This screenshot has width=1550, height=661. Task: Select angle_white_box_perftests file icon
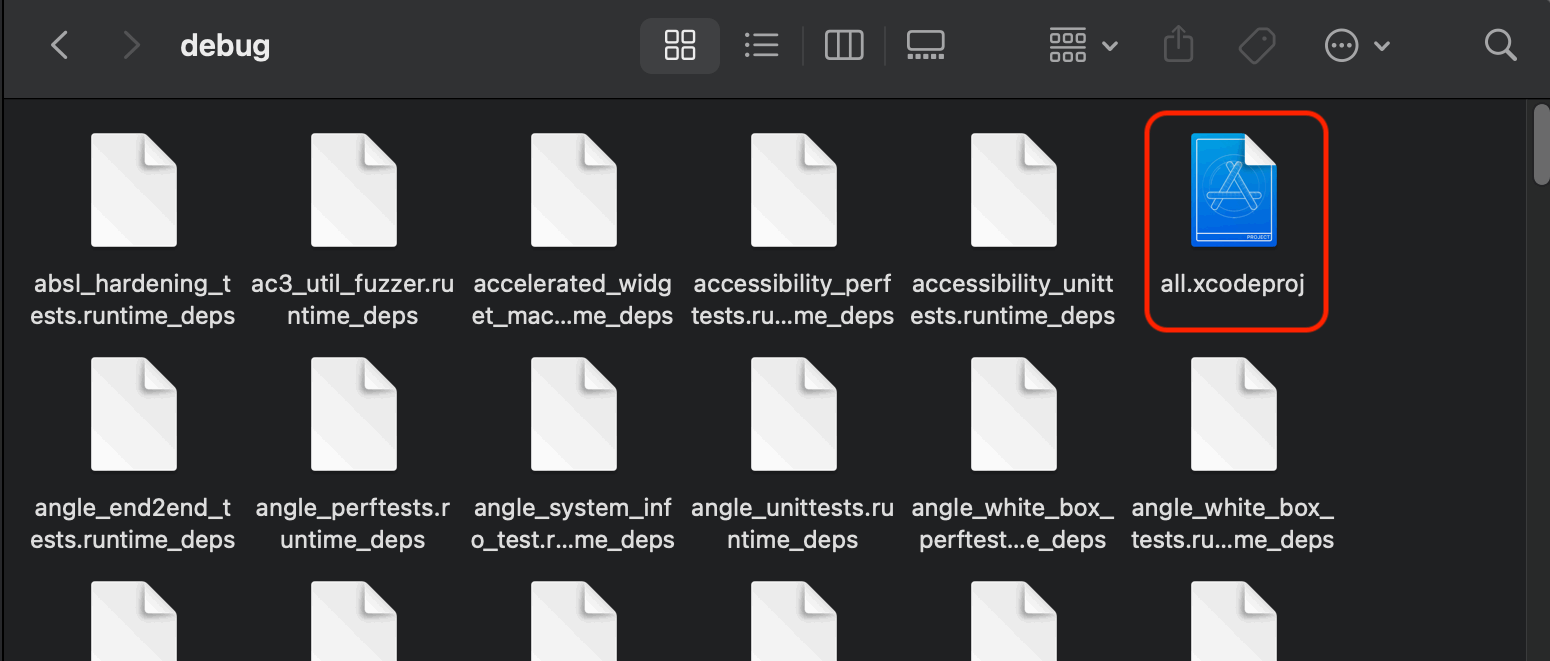[x=1014, y=414]
